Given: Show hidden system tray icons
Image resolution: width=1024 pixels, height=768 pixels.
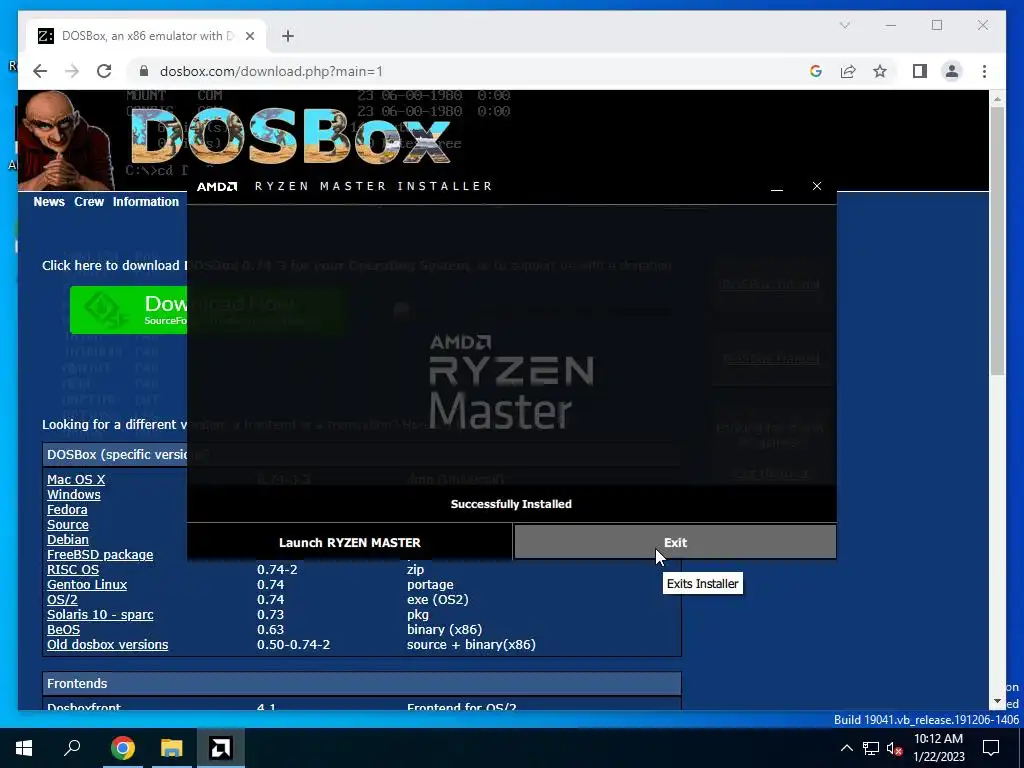Looking at the screenshot, I should 846,748.
